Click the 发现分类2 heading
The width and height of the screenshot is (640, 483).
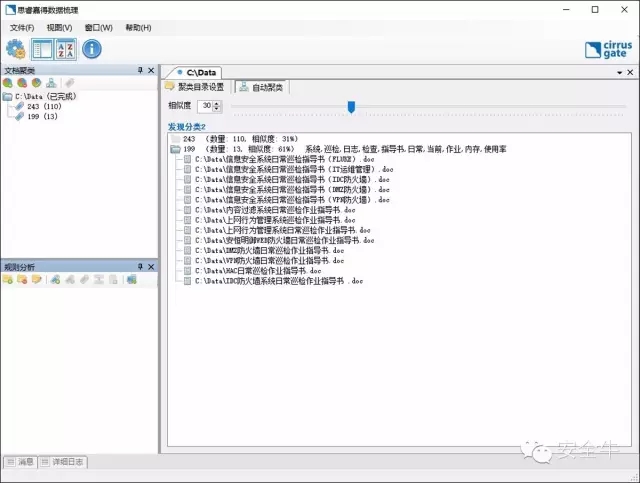(x=187, y=127)
